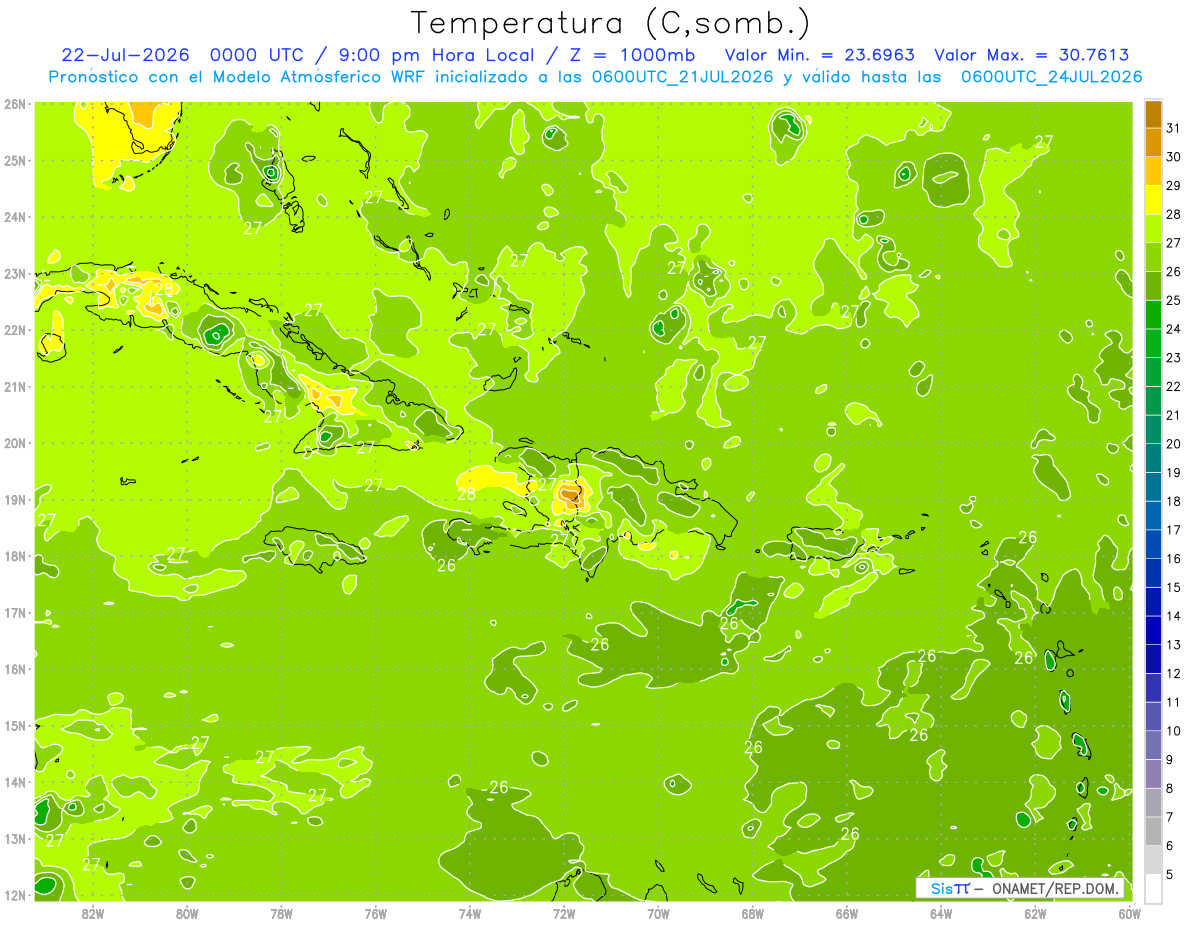Click the '68W' longitude axis label
This screenshot has width=1200, height=927.
(x=752, y=913)
